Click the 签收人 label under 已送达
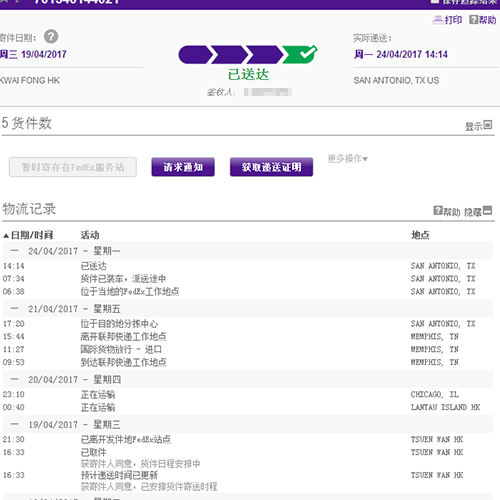The image size is (500, 500). pyautogui.click(x=221, y=92)
